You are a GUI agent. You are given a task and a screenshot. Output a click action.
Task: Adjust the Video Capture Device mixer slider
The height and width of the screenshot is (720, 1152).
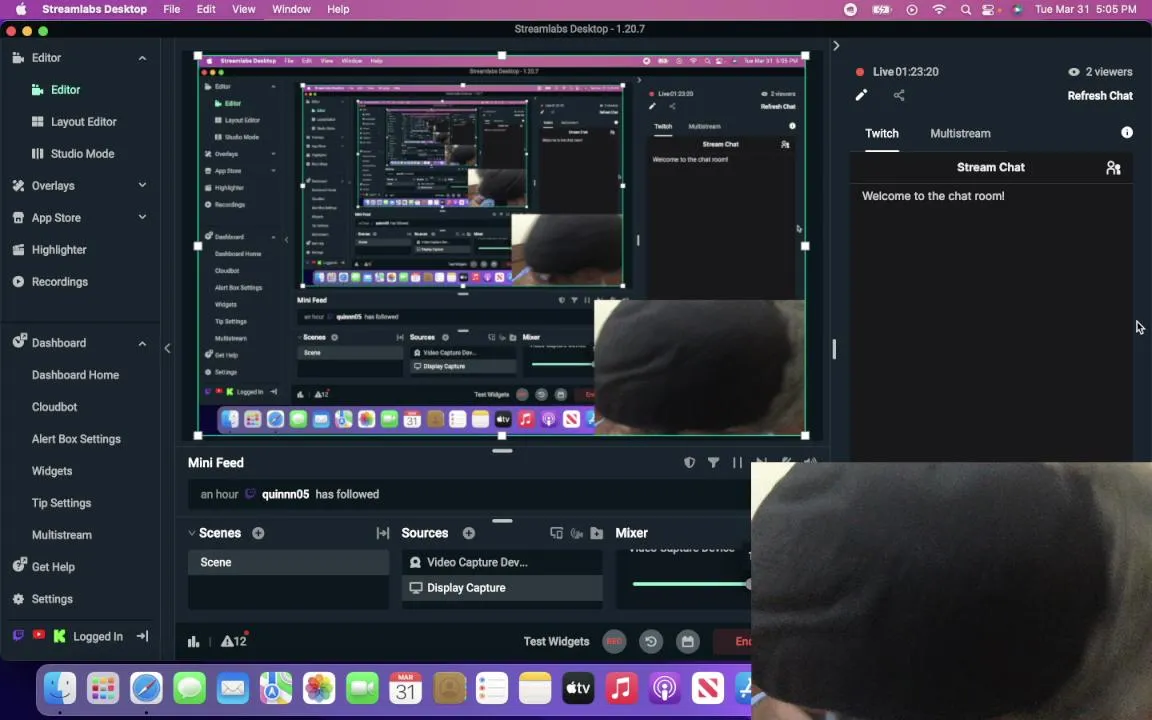coord(691,584)
